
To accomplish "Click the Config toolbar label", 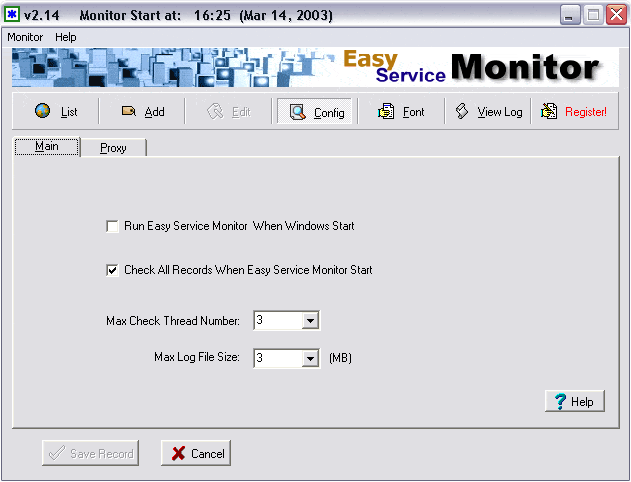I will tap(329, 113).
